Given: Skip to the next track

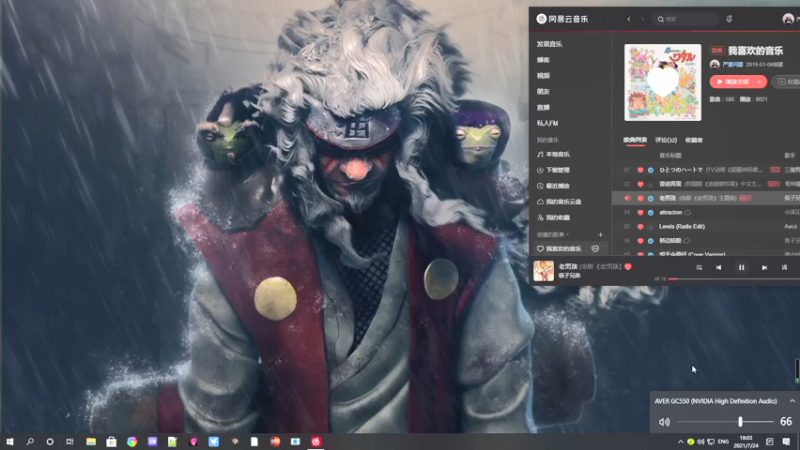Looking at the screenshot, I should pyautogui.click(x=764, y=267).
